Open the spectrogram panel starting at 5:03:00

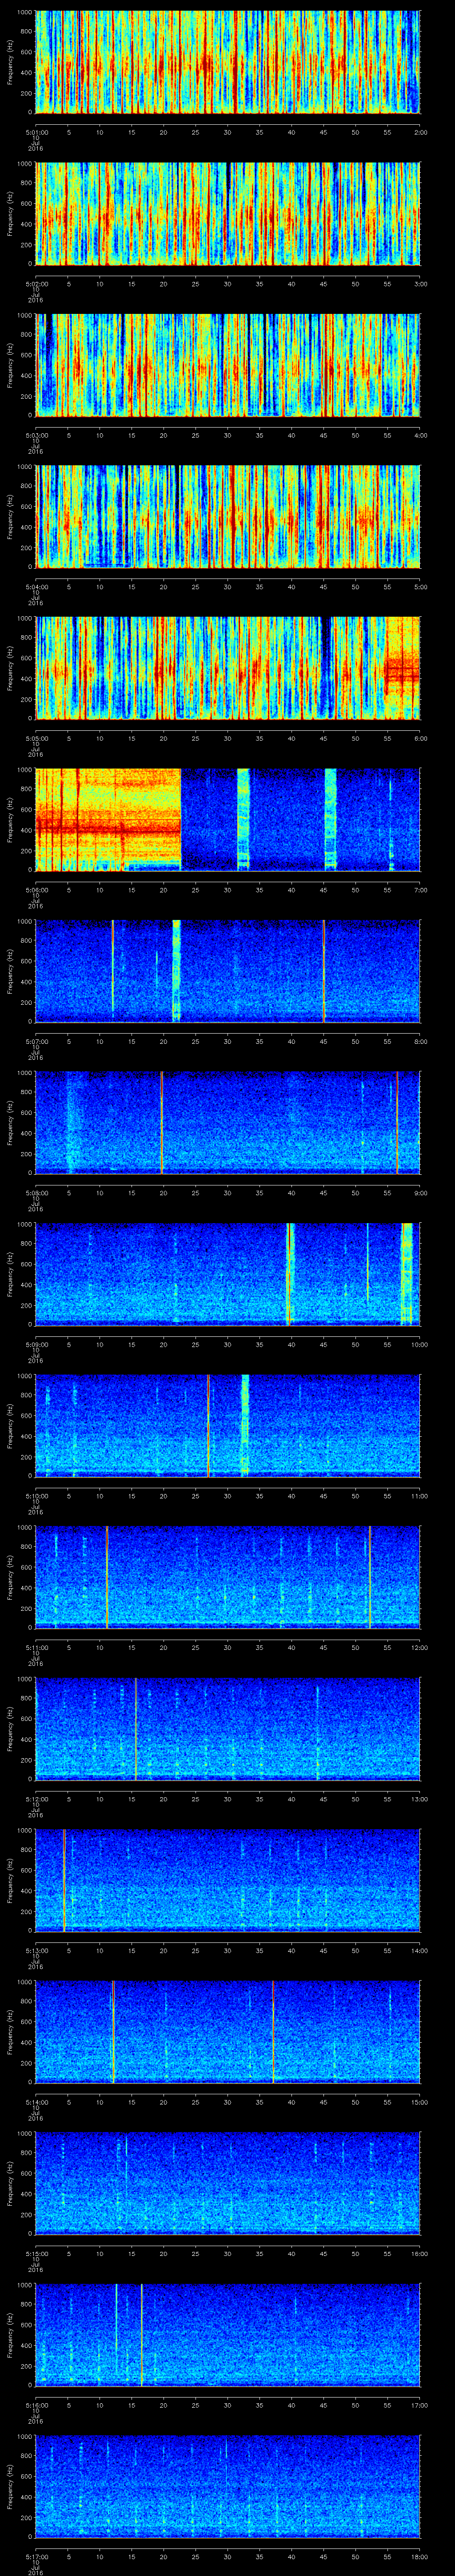[x=227, y=365]
